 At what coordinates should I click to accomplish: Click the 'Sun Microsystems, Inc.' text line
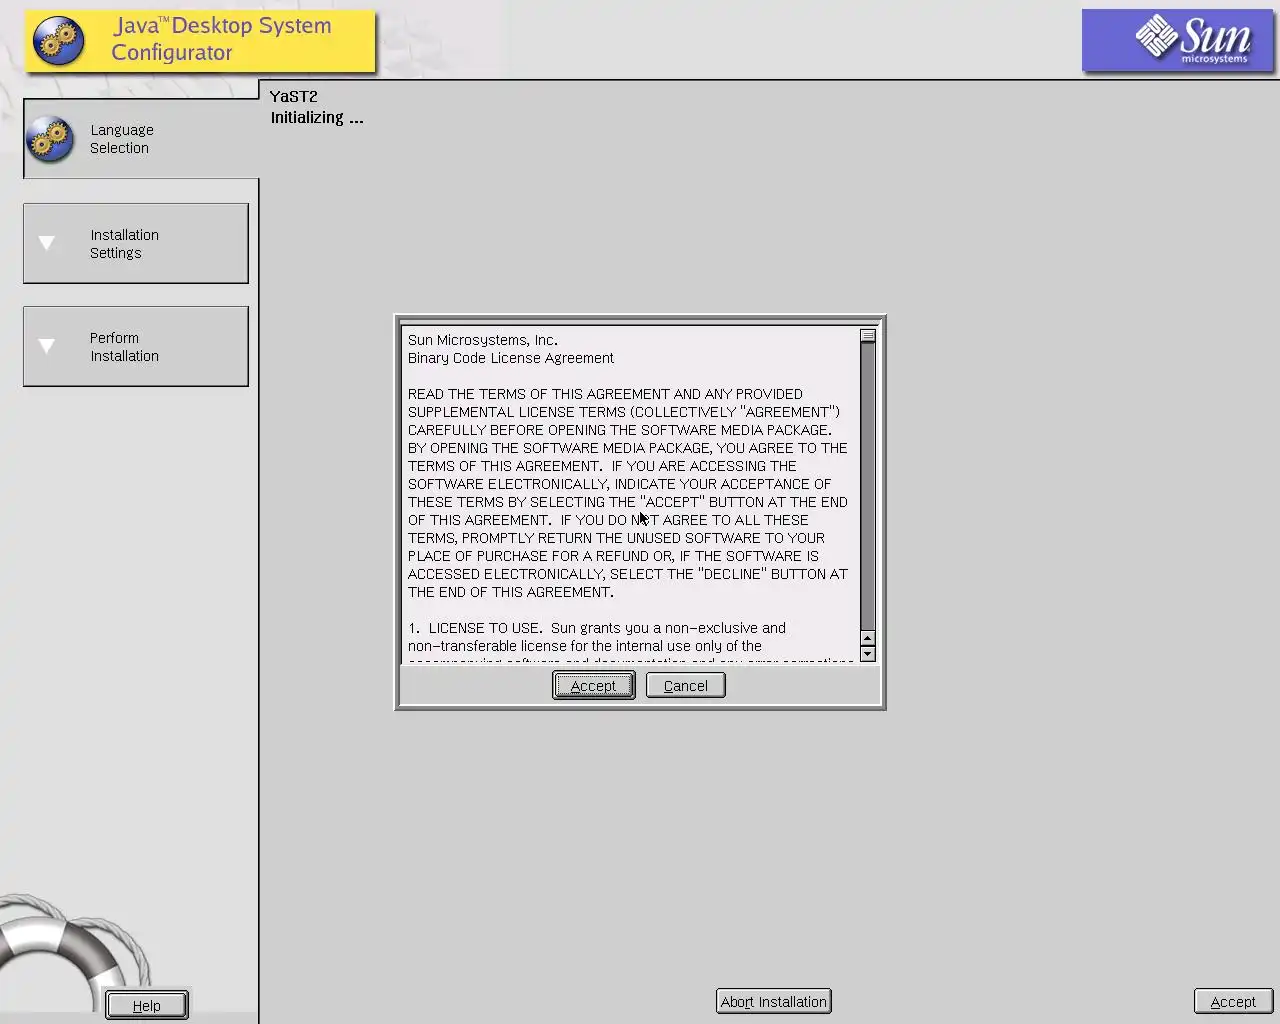[x=483, y=340]
